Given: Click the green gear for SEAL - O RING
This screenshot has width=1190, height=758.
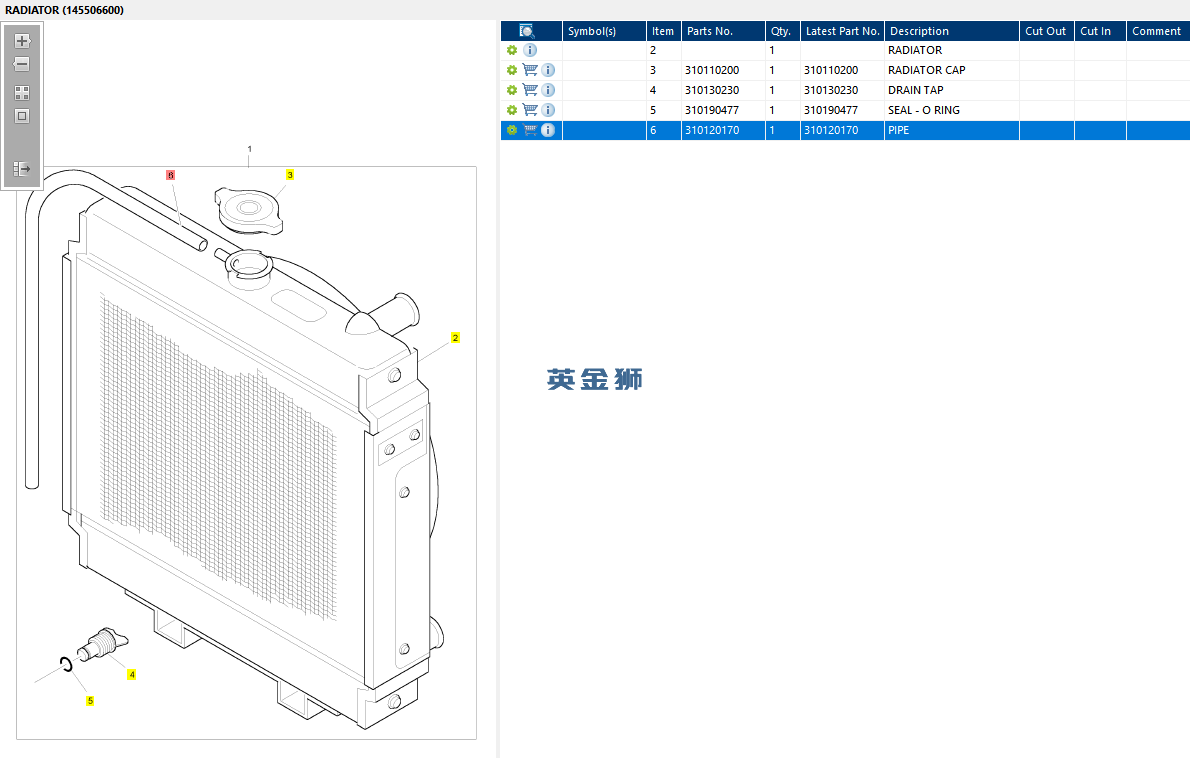Looking at the screenshot, I should (512, 110).
